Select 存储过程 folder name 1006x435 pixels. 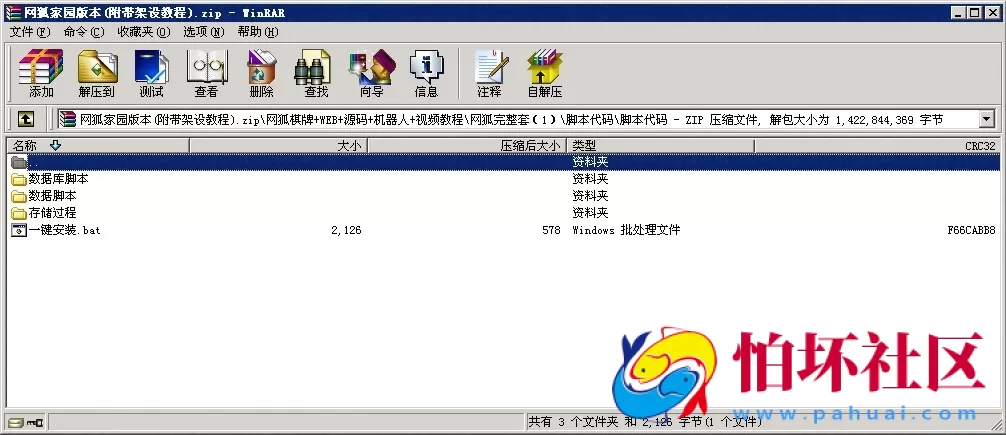tap(53, 212)
